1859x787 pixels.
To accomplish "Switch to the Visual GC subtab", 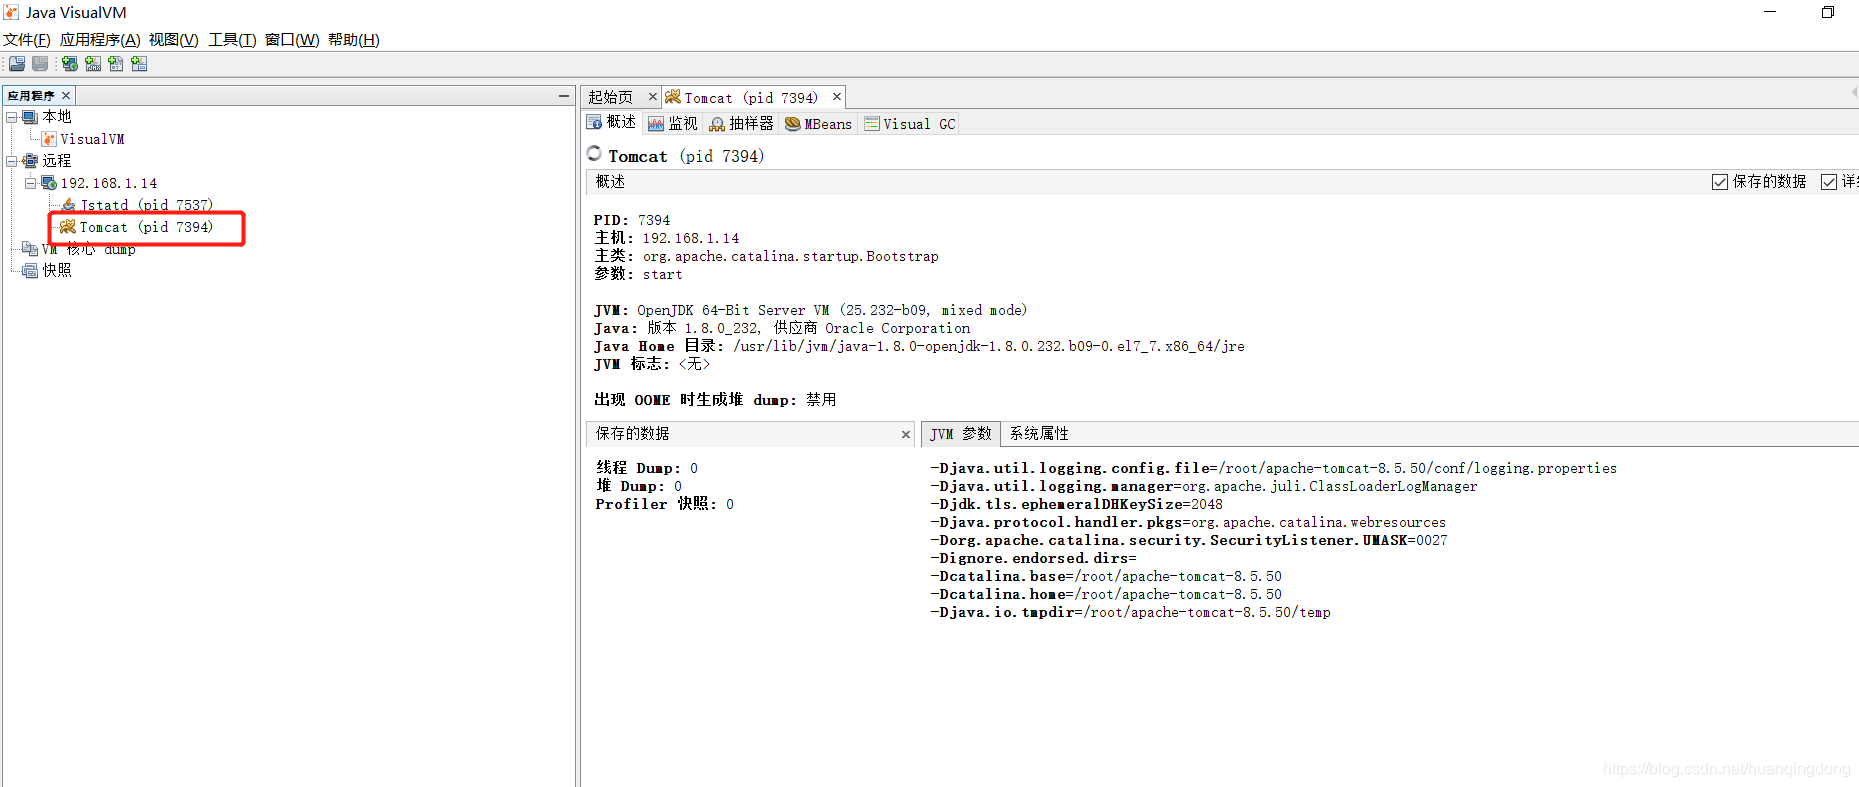I will point(910,124).
